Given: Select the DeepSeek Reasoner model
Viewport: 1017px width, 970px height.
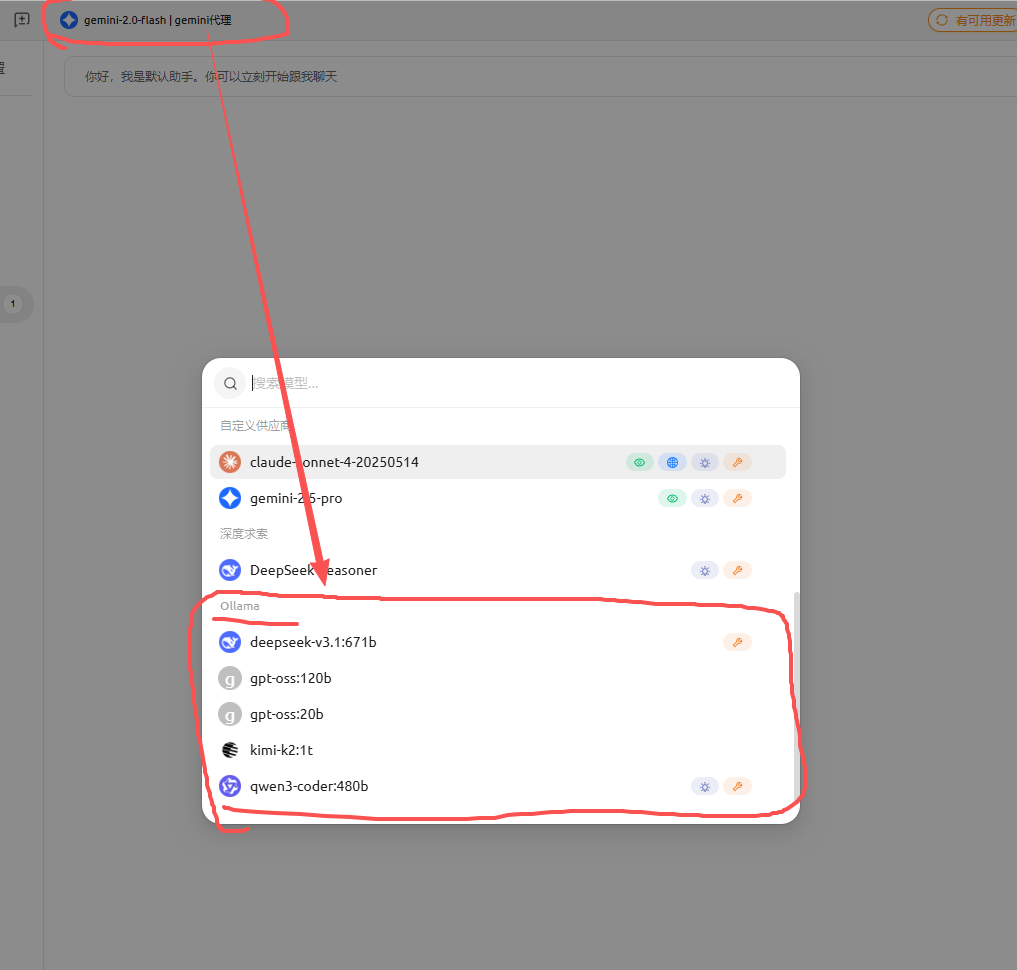Looking at the screenshot, I should pos(313,570).
